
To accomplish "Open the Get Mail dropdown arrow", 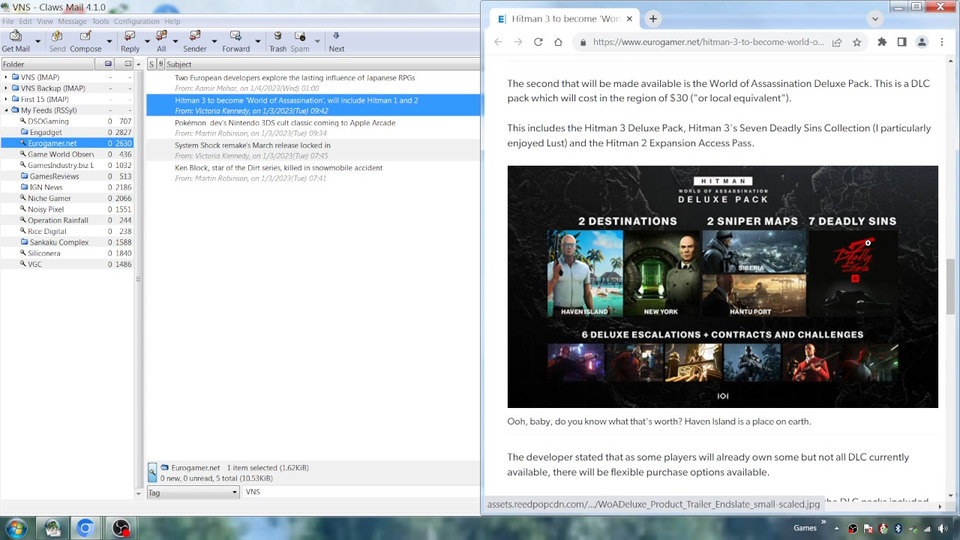I will tap(38, 42).
